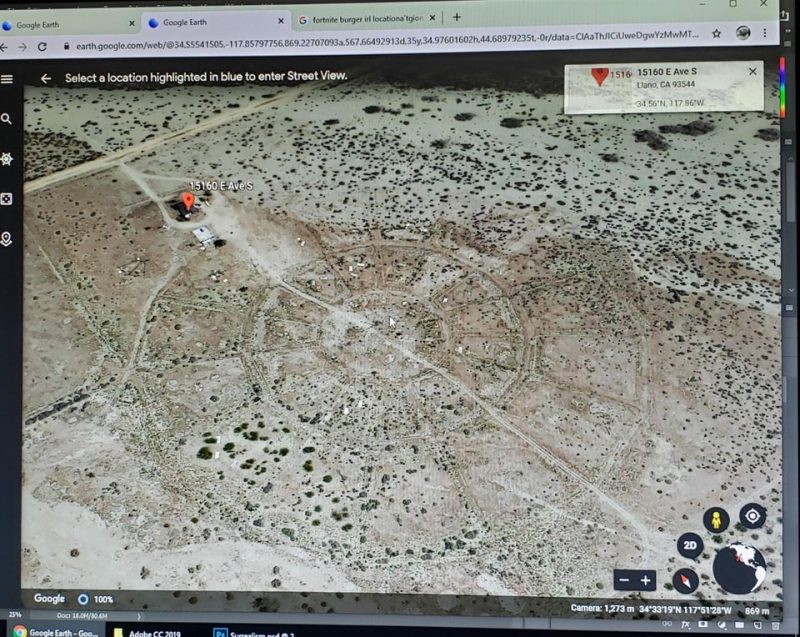This screenshot has height=637, width=800.
Task: Zoom in with the plus button
Action: click(646, 580)
